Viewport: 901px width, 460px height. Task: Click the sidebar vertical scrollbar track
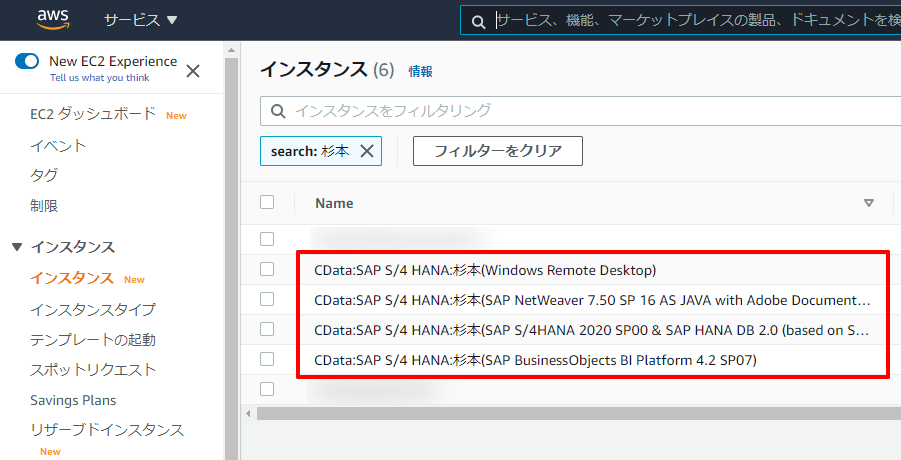tap(232, 258)
